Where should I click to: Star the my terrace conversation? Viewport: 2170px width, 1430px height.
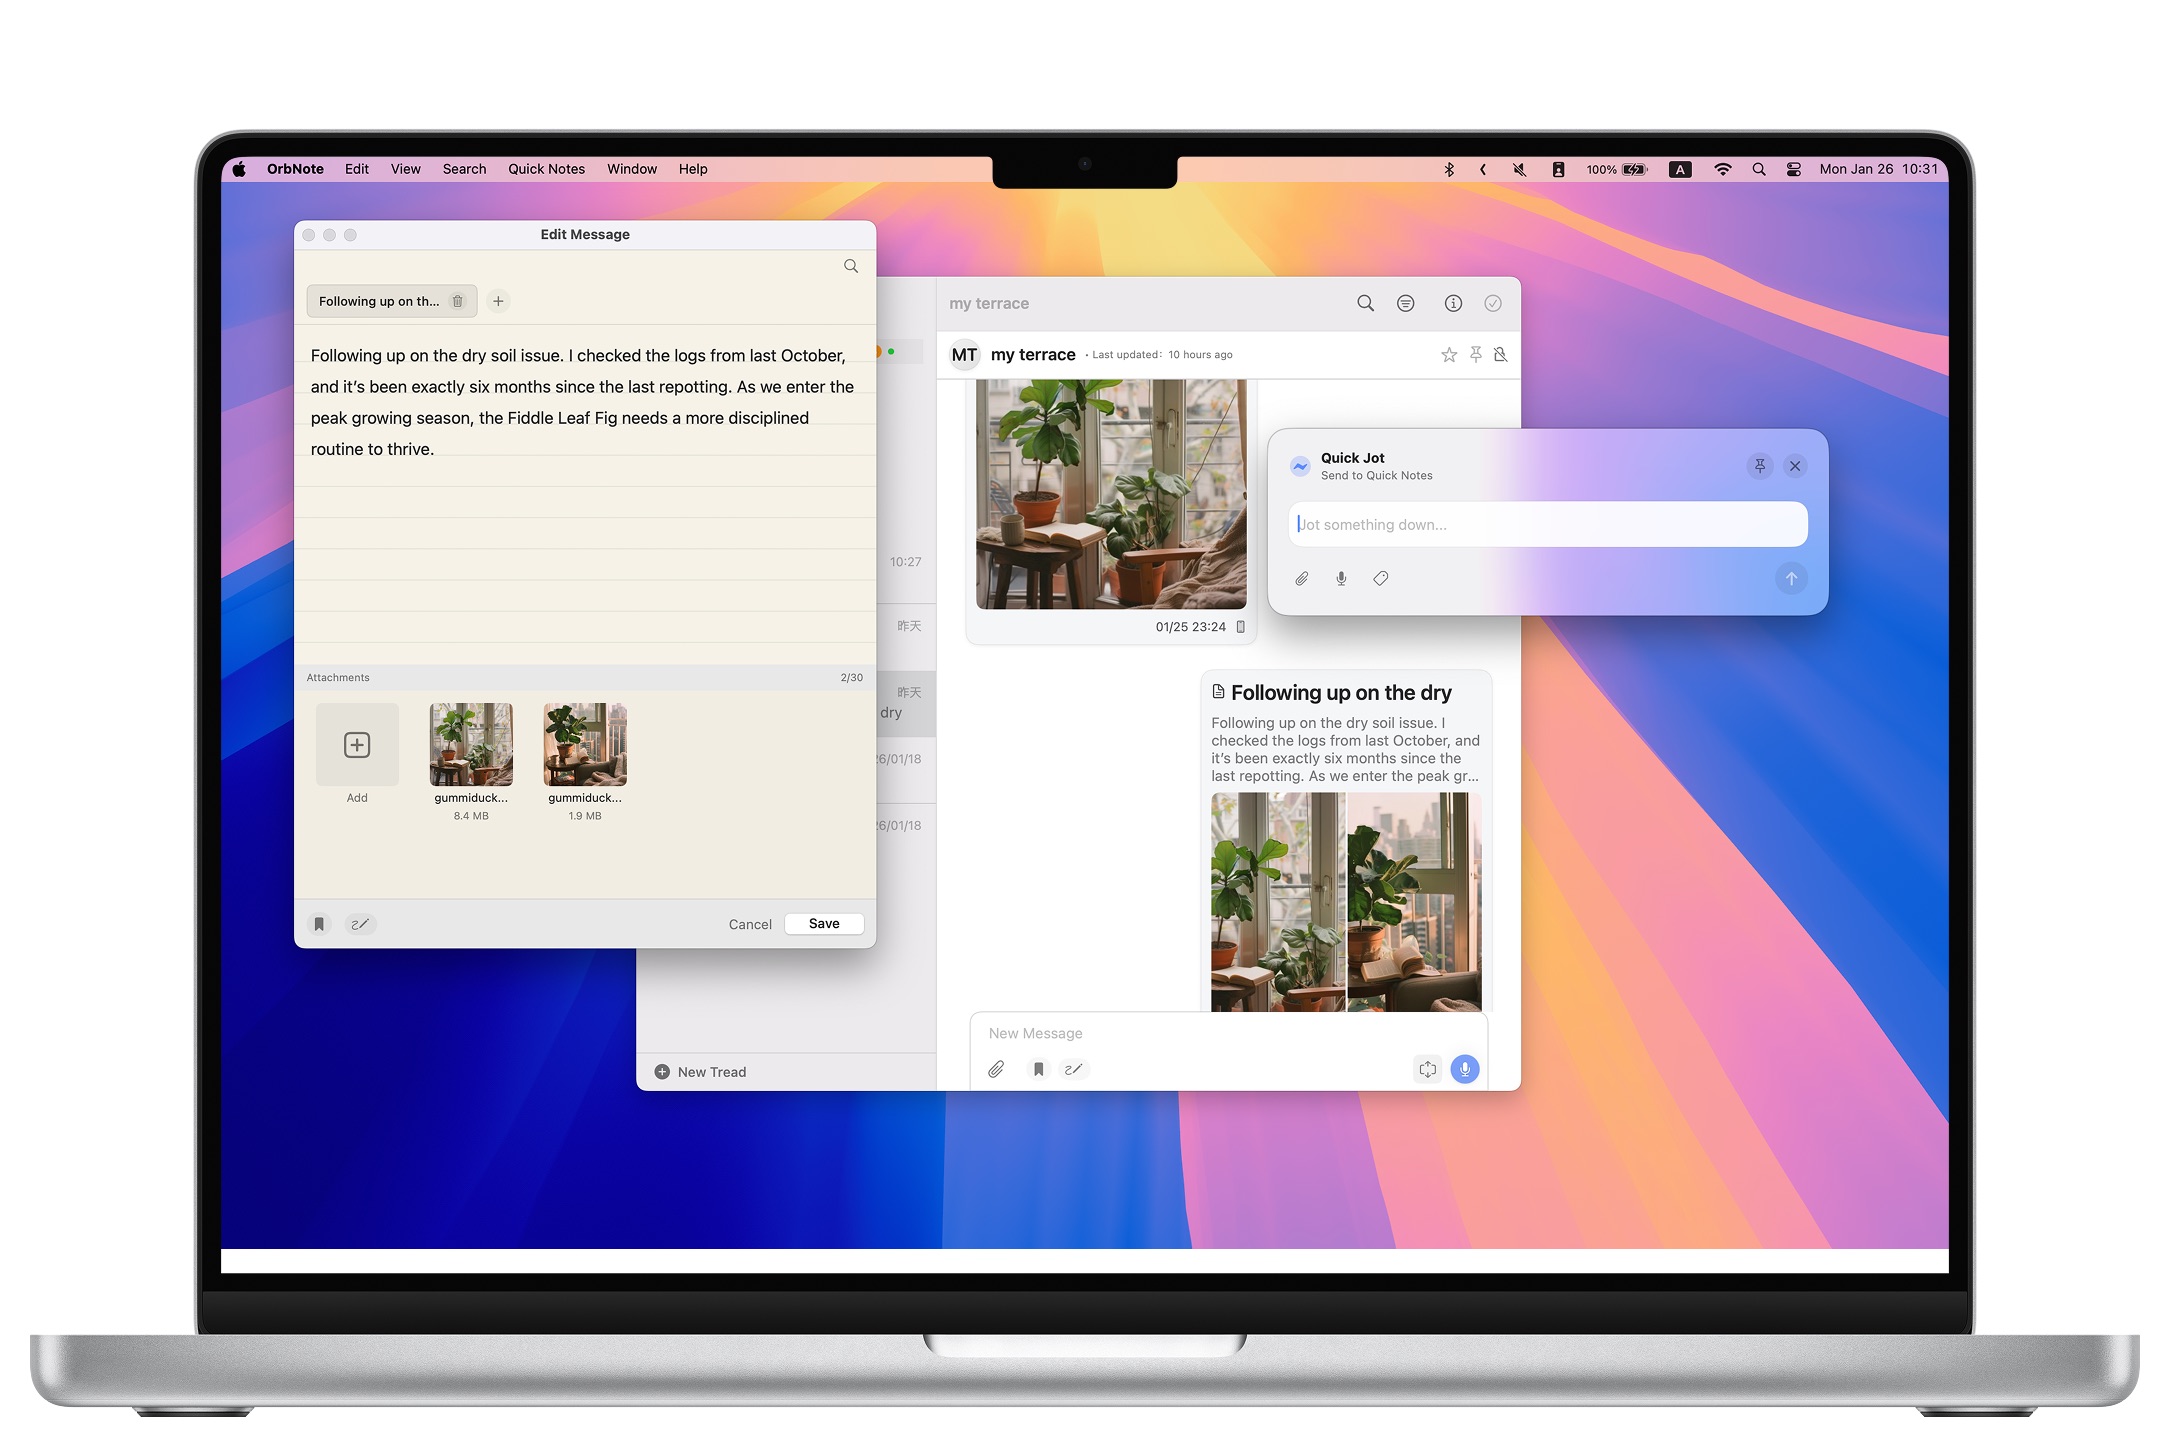(x=1448, y=354)
